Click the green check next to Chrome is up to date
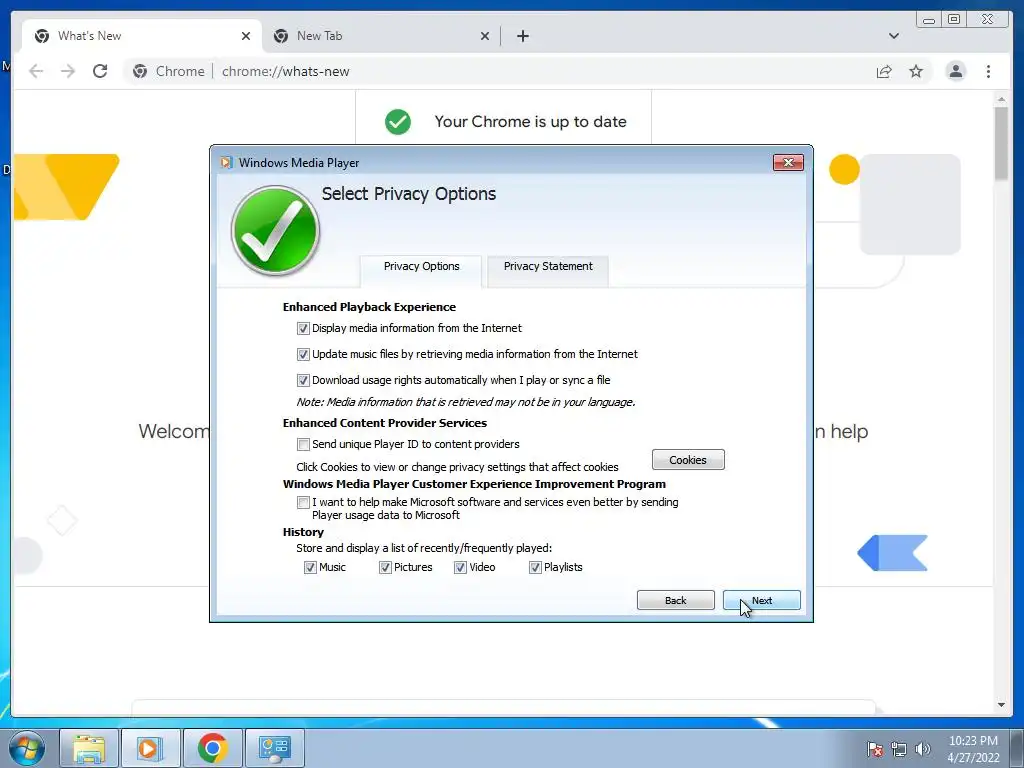The width and height of the screenshot is (1024, 768). click(398, 121)
